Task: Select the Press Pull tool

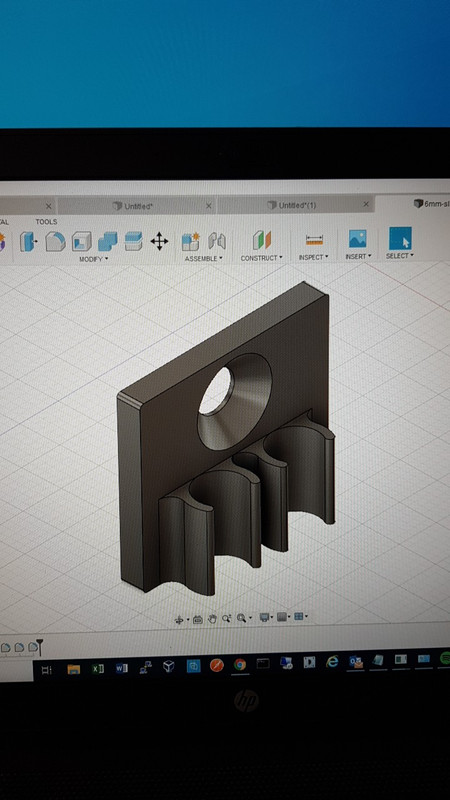Action: click(29, 241)
